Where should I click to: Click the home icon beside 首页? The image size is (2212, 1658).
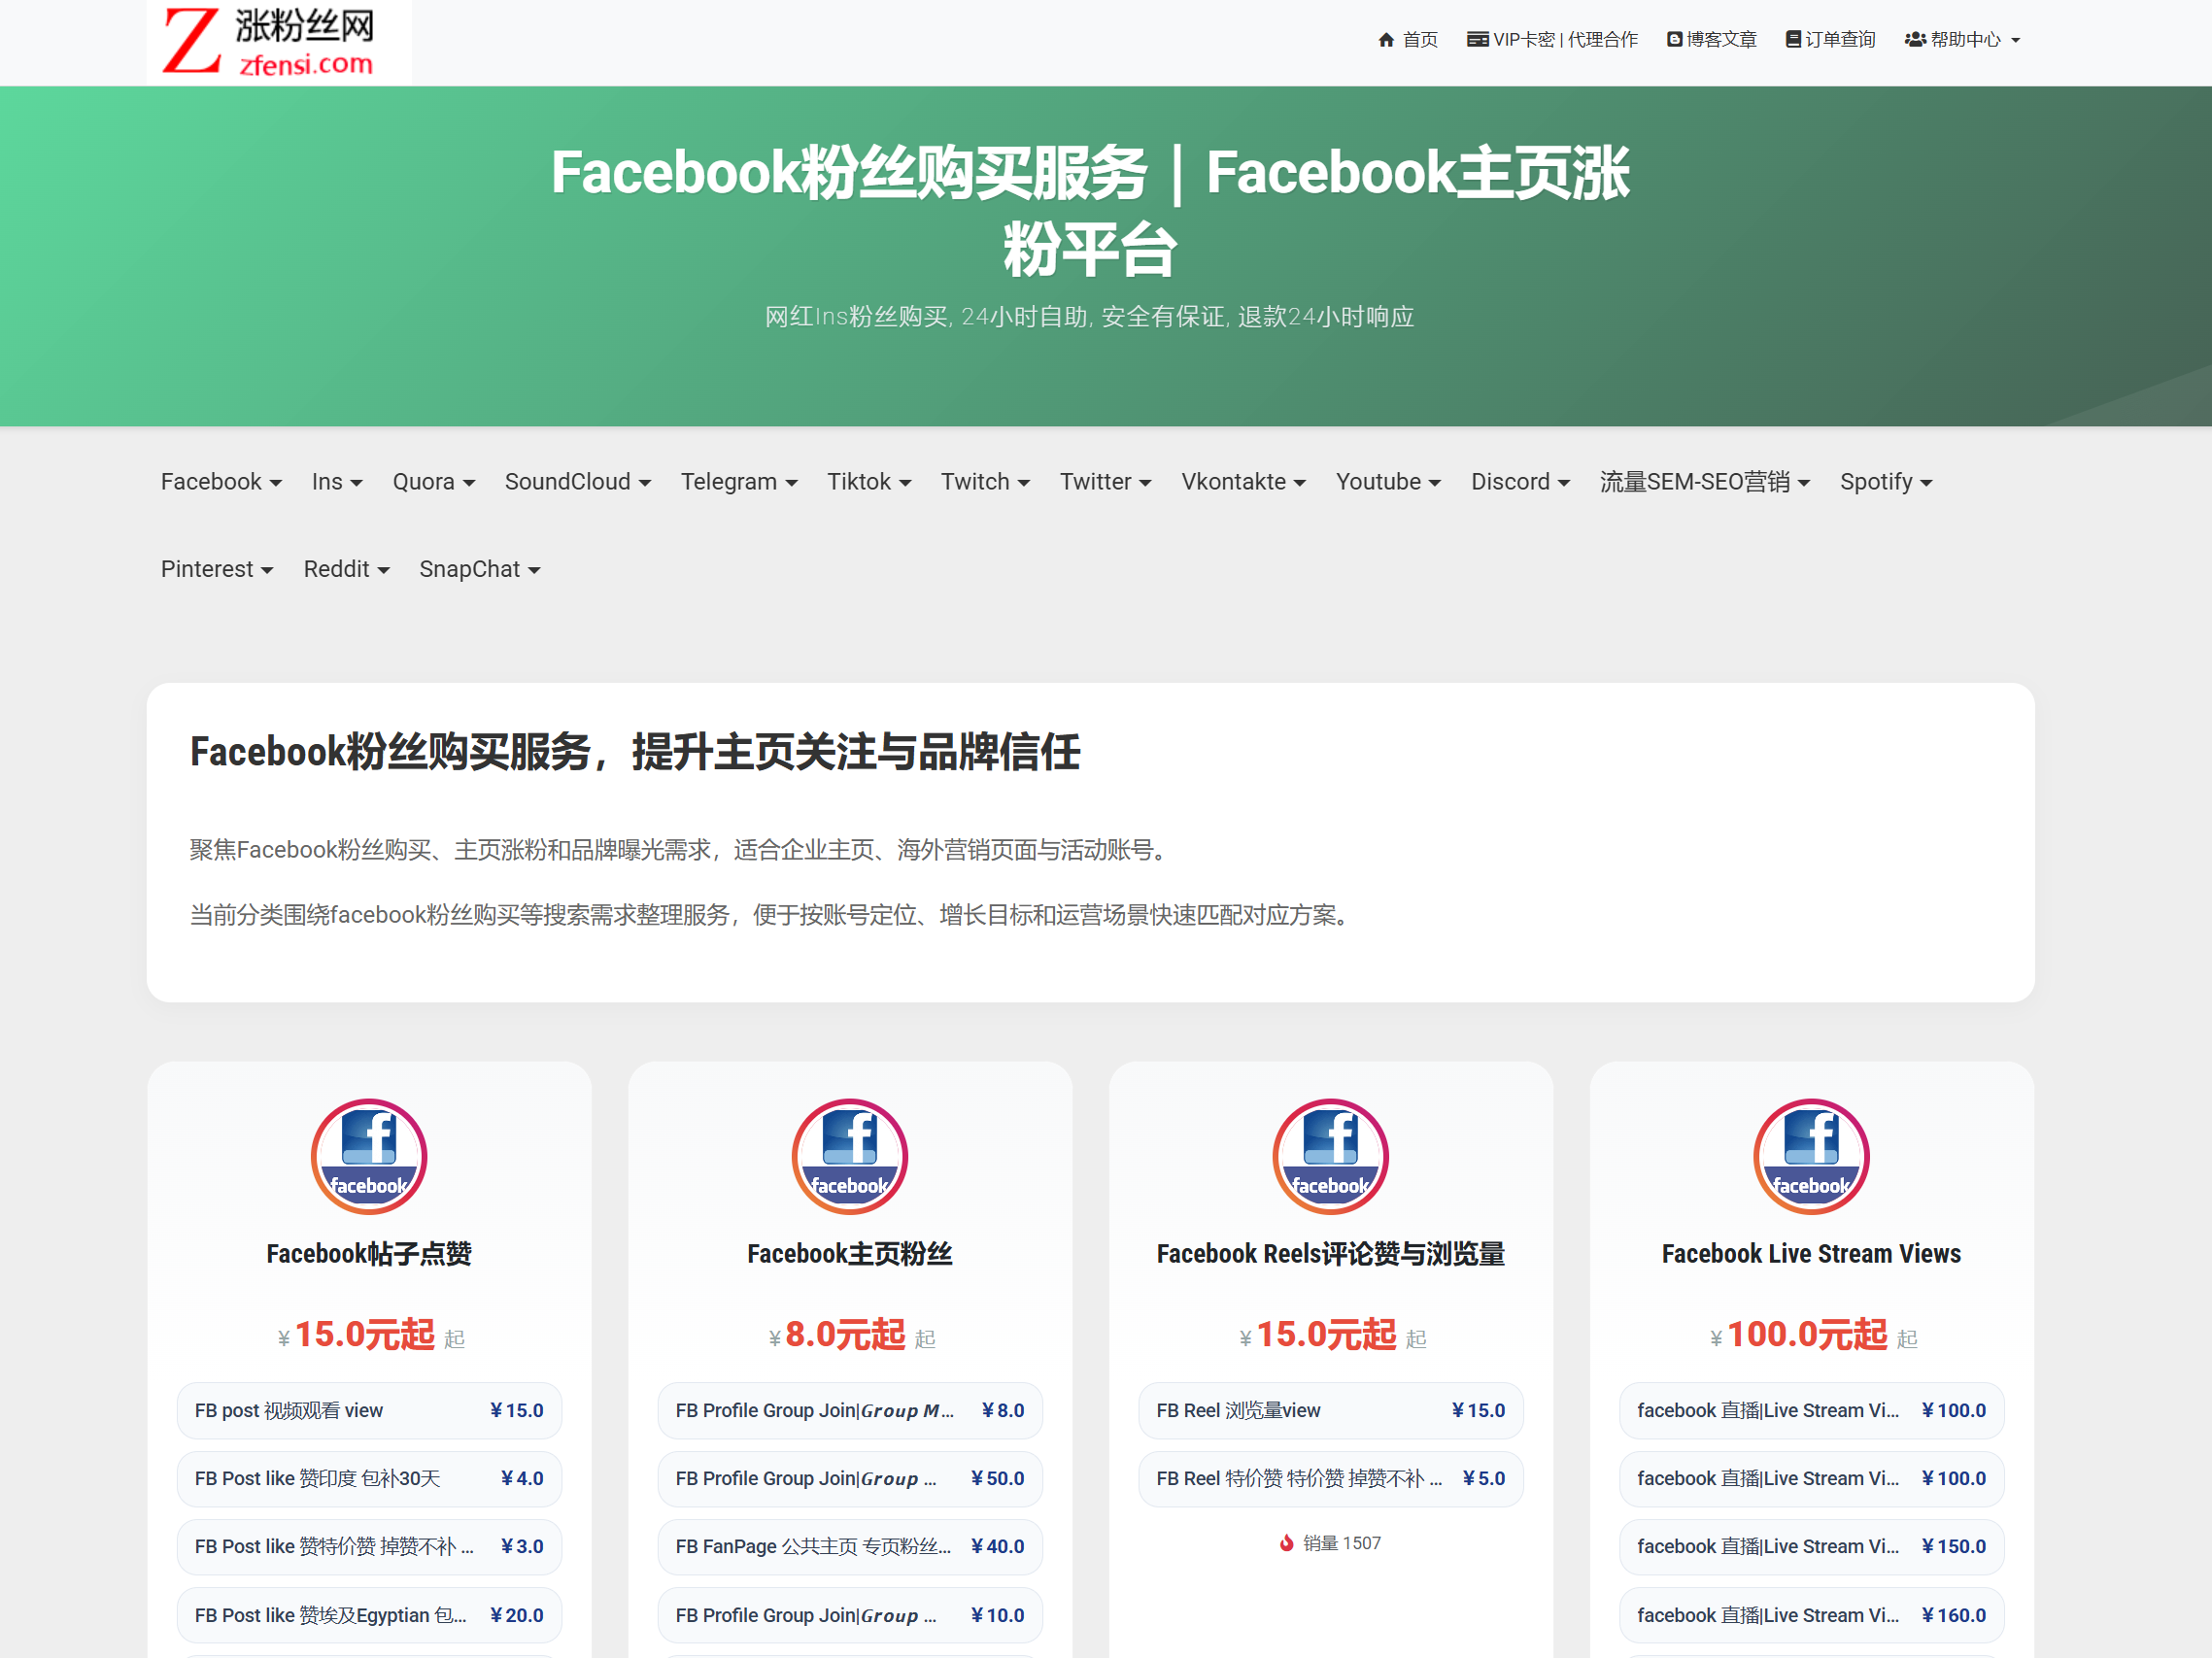point(1386,40)
